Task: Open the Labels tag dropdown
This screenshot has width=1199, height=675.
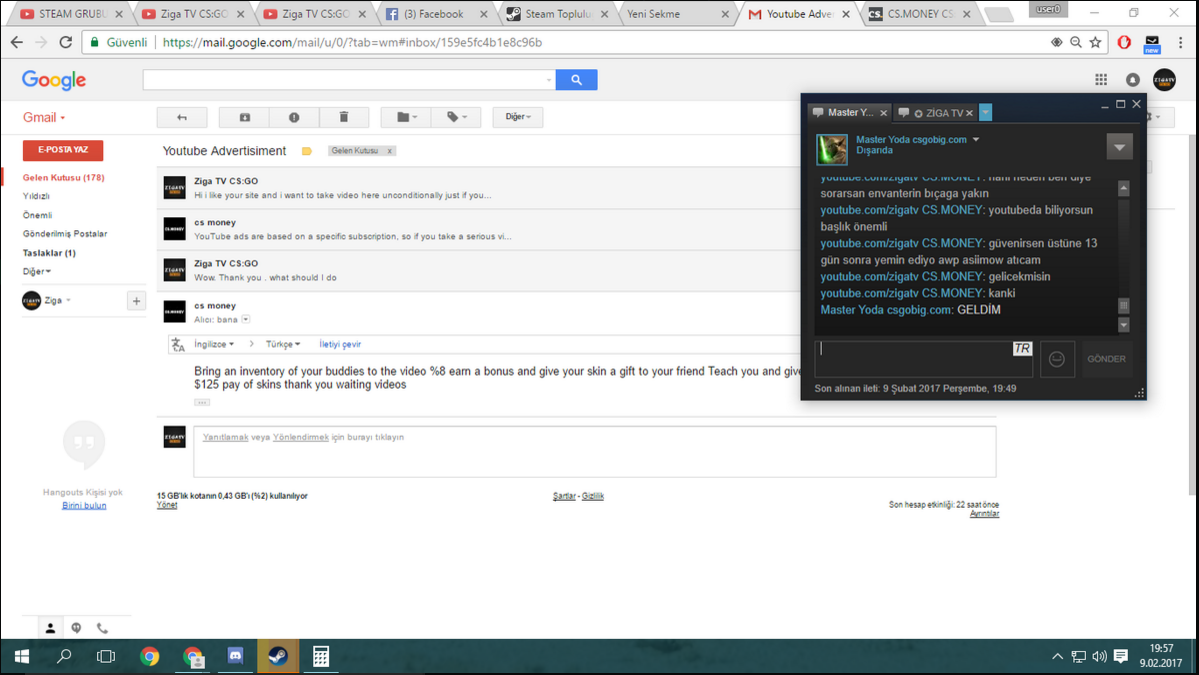Action: click(x=456, y=117)
